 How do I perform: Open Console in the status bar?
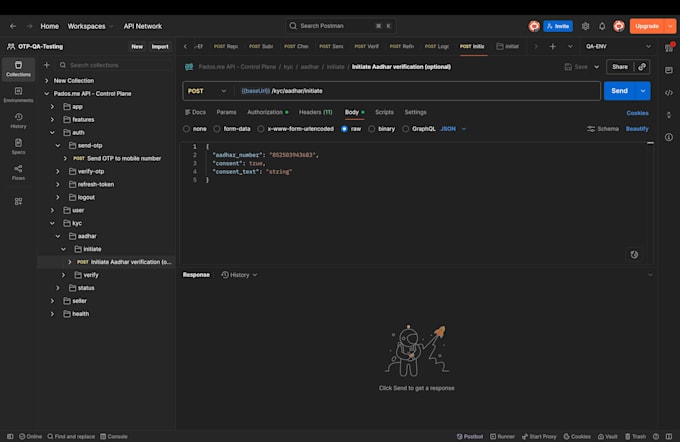[x=114, y=436]
